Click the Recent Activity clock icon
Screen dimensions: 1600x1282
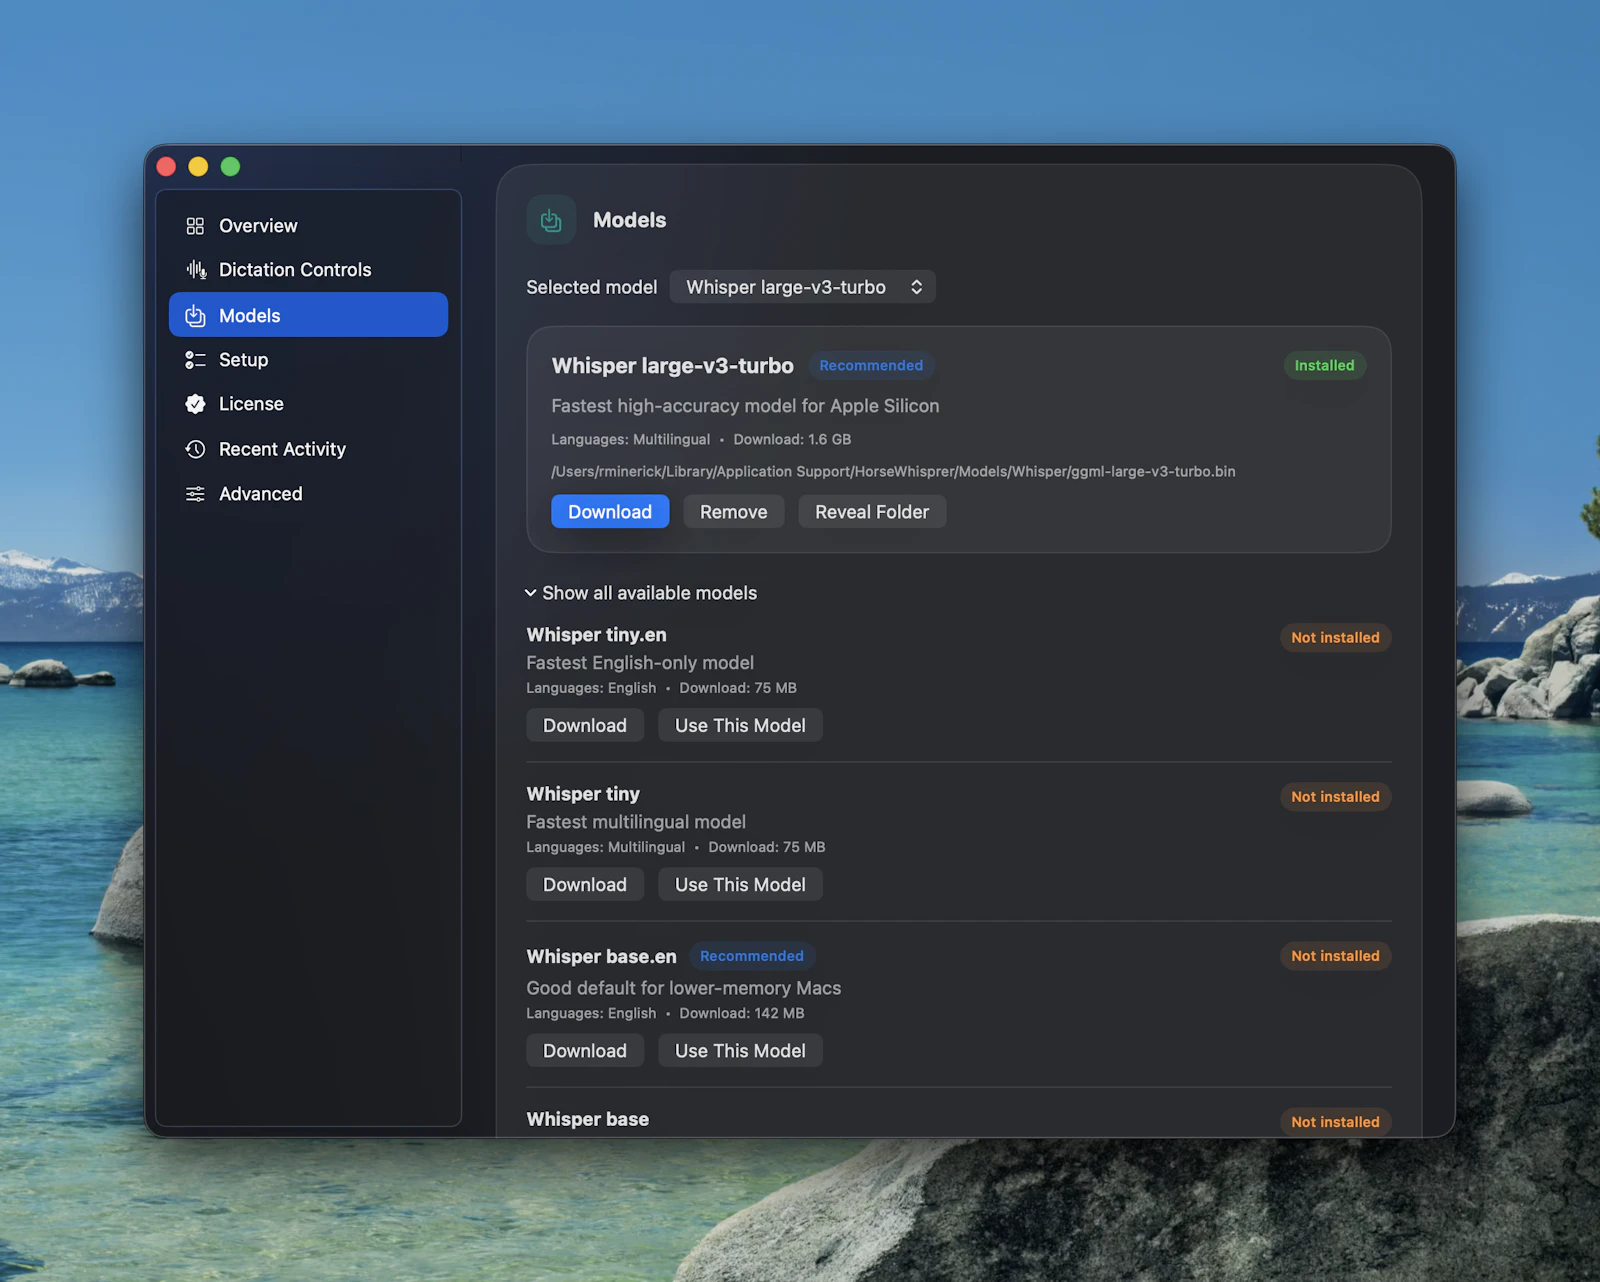(x=195, y=449)
